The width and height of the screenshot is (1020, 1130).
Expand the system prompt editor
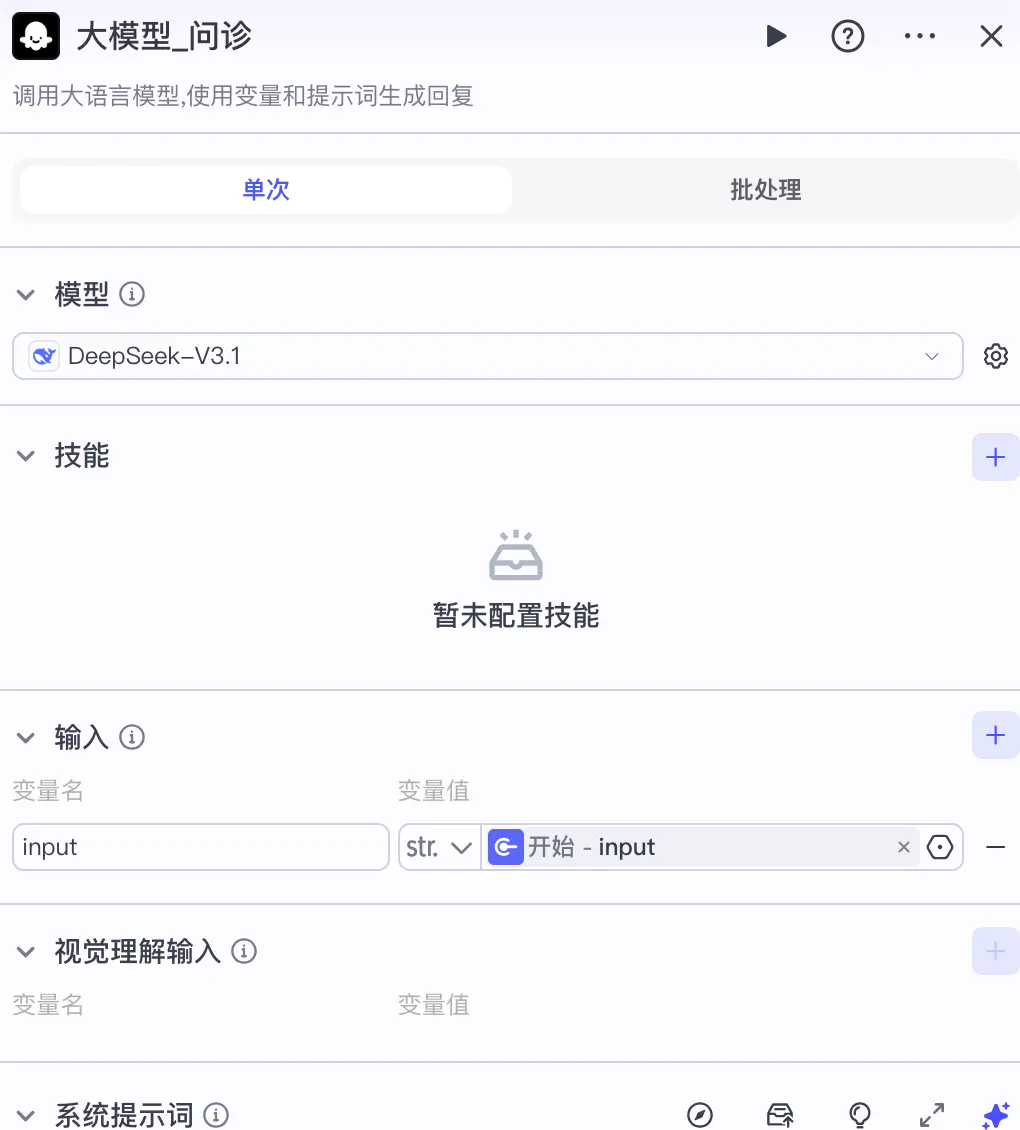tap(932, 1115)
